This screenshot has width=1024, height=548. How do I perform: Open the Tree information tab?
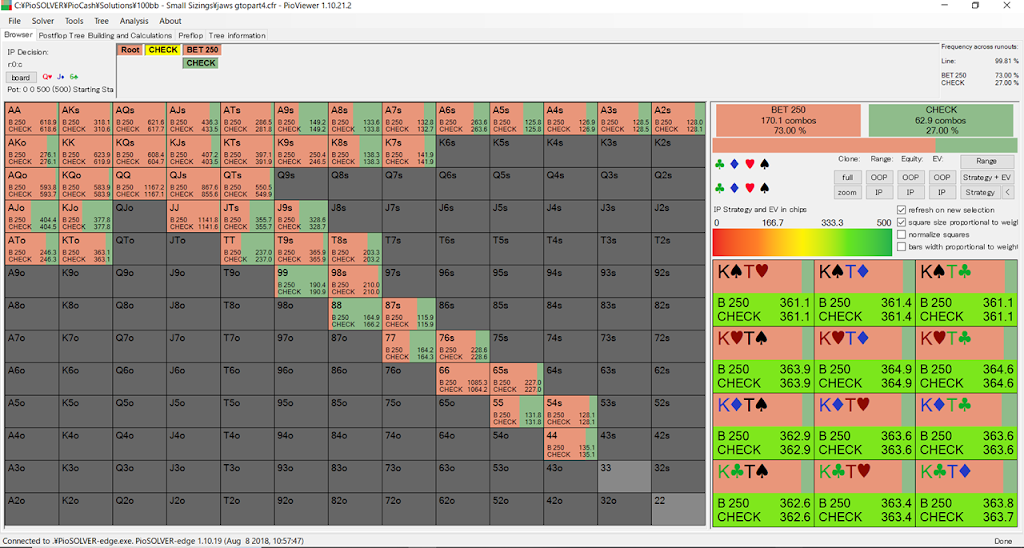coord(237,35)
